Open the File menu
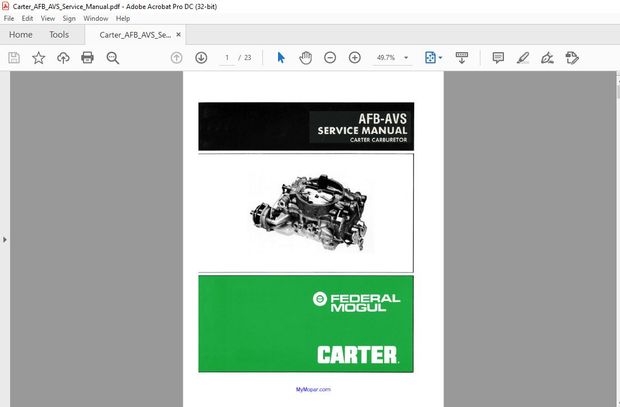Screen dimensions: 620x407 point(9,19)
